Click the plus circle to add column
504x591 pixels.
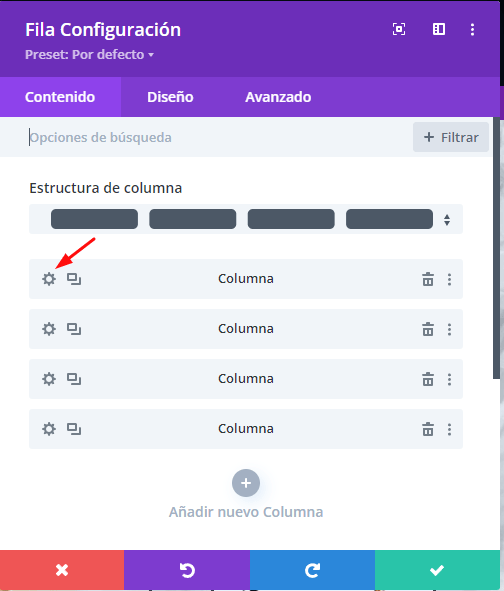(x=246, y=483)
